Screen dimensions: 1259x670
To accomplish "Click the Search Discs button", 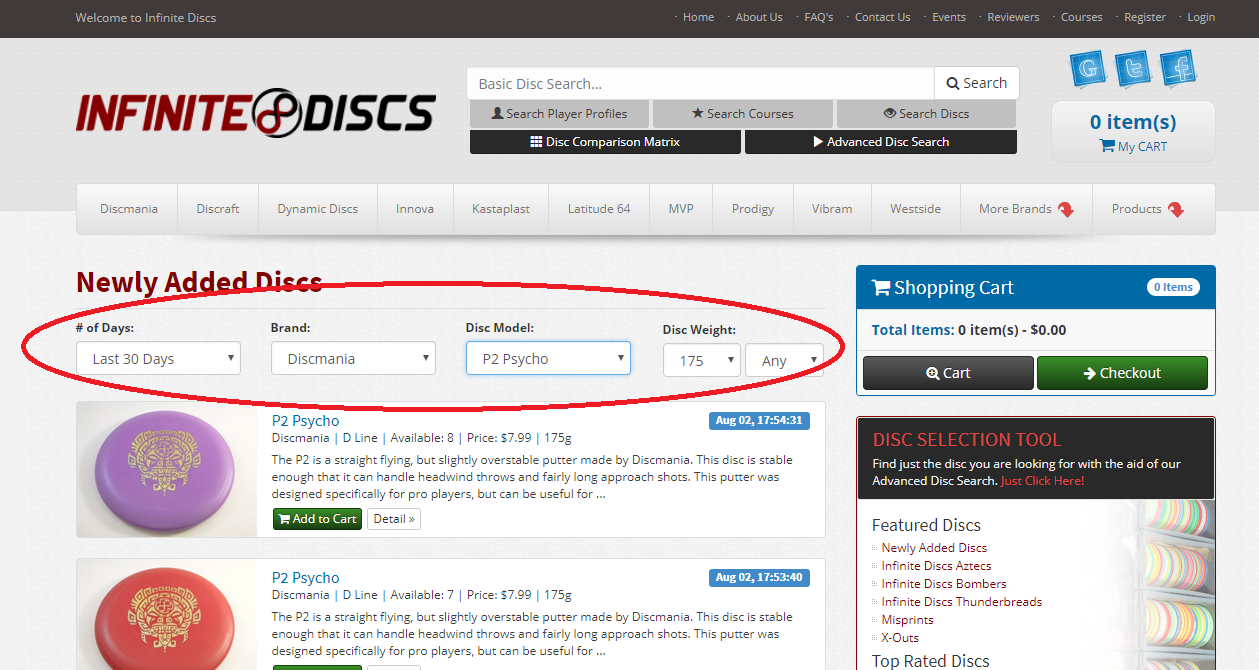I will (x=927, y=114).
